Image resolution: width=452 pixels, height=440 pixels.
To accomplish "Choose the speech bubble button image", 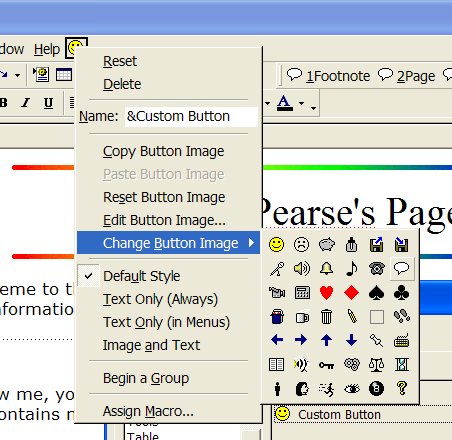I will [401, 268].
